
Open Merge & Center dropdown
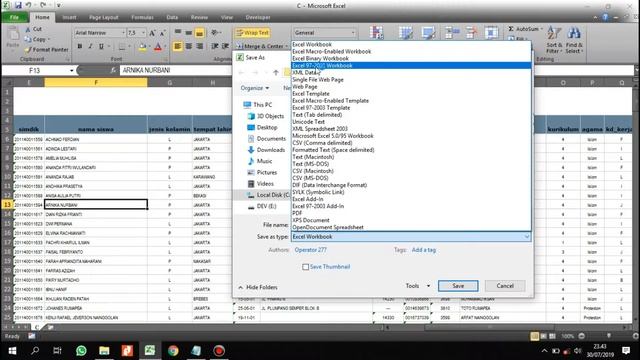[287, 46]
